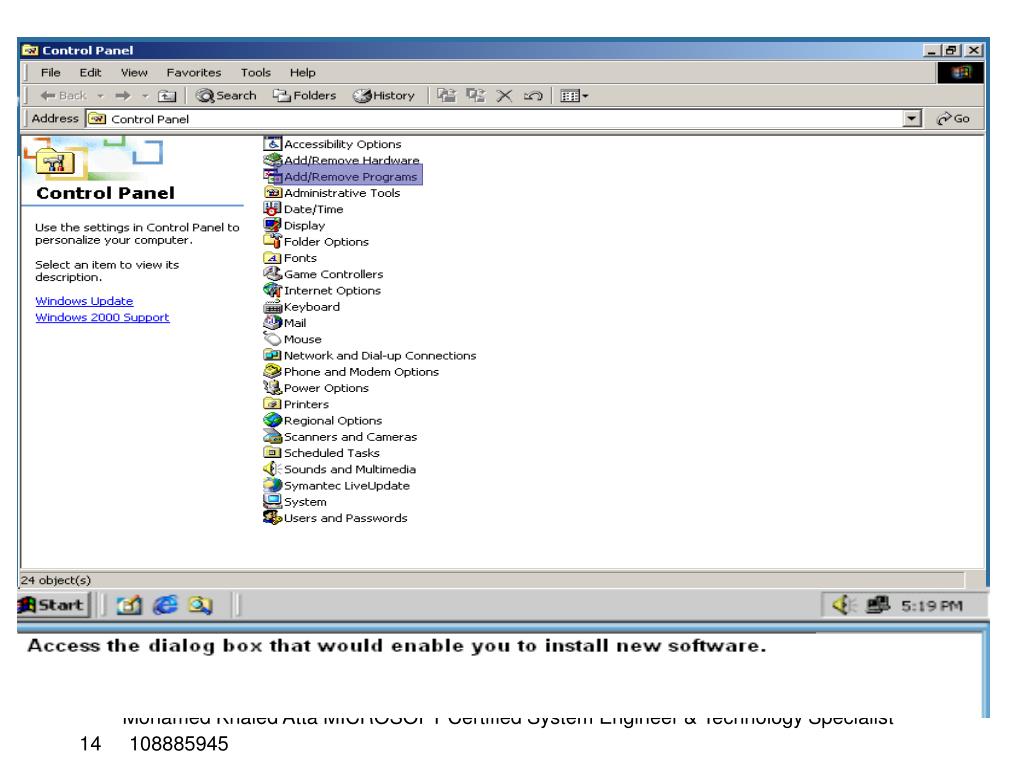Expand the Address bar dropdown
Screen dimensions: 1024x768
click(912, 118)
